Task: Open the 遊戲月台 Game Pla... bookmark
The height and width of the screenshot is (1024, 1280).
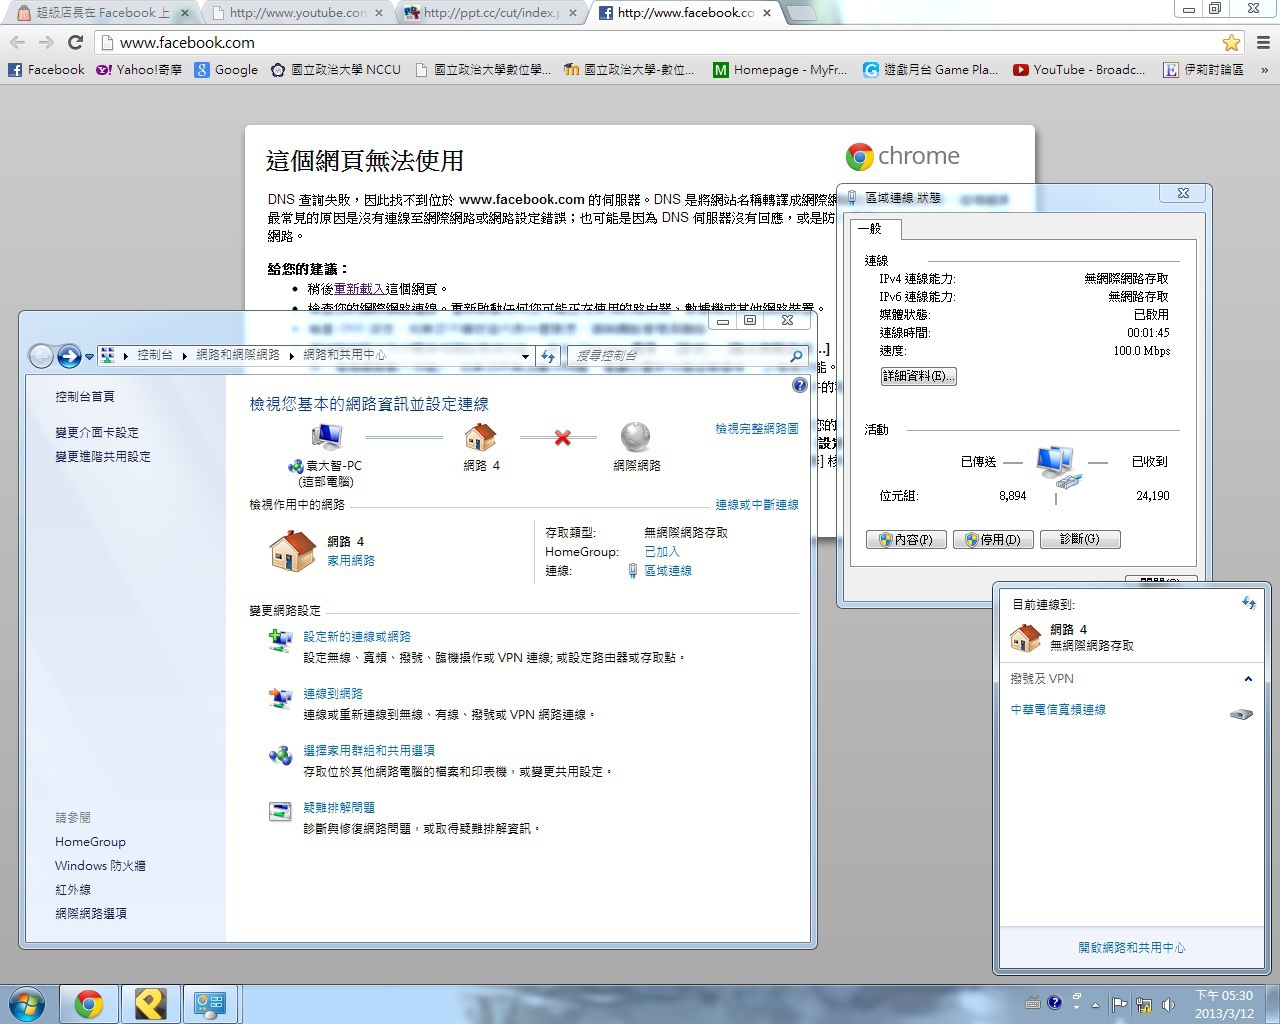Action: (930, 70)
